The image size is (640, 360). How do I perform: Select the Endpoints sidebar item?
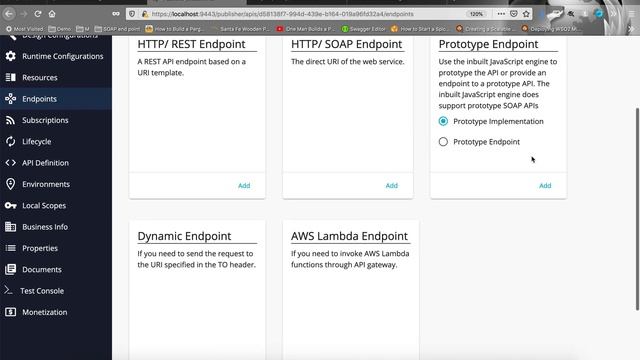(x=56, y=99)
